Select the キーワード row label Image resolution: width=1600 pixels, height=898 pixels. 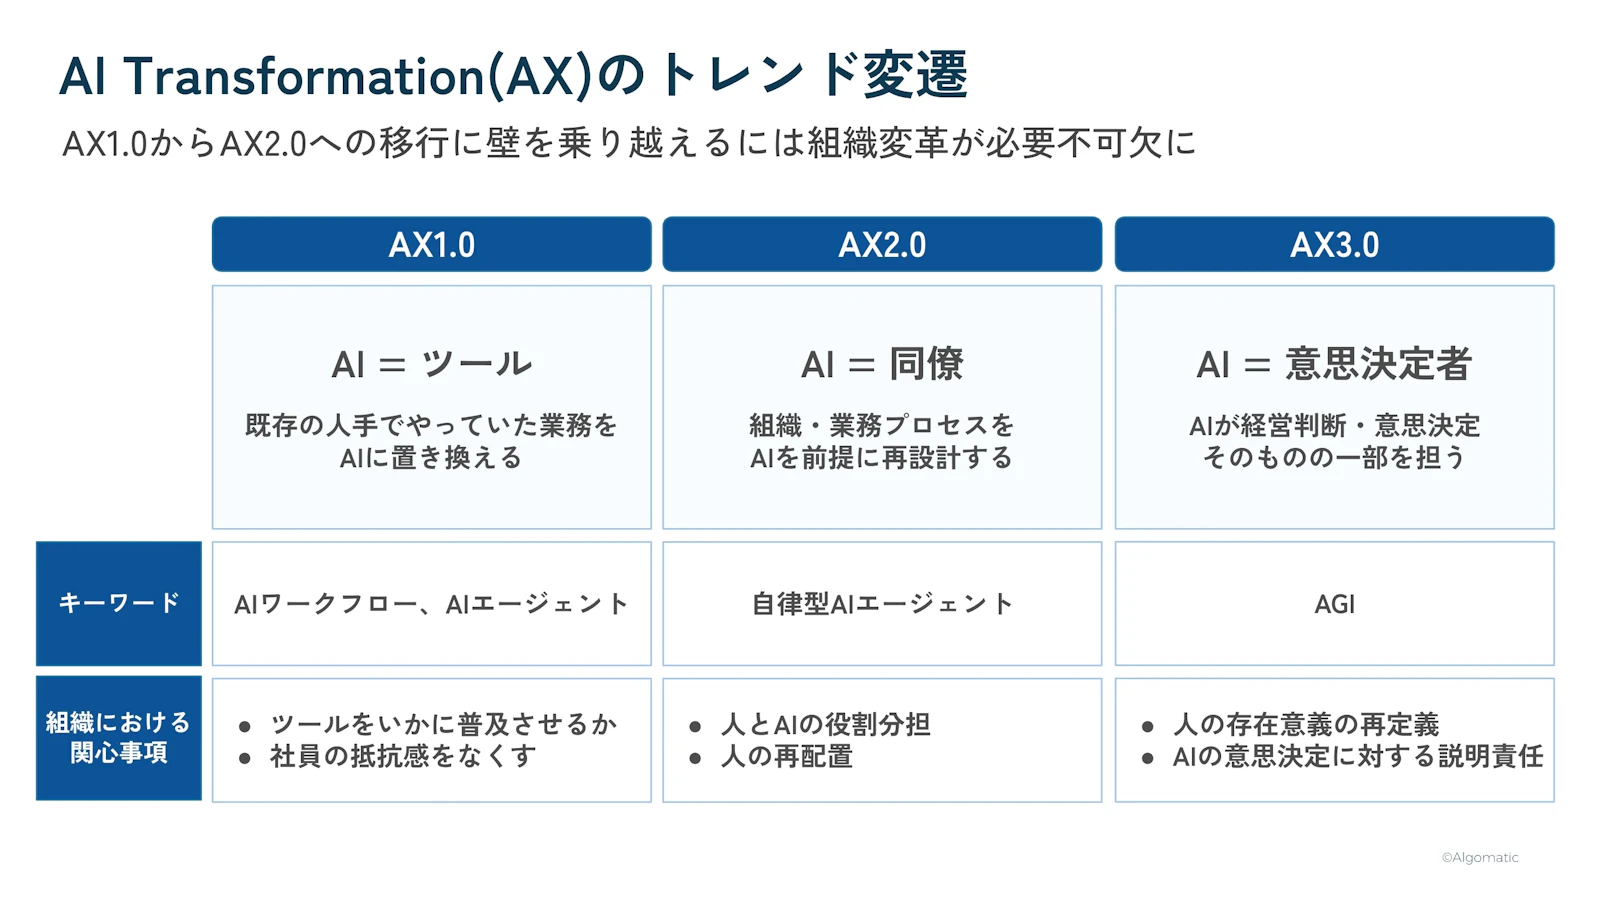[x=119, y=603]
